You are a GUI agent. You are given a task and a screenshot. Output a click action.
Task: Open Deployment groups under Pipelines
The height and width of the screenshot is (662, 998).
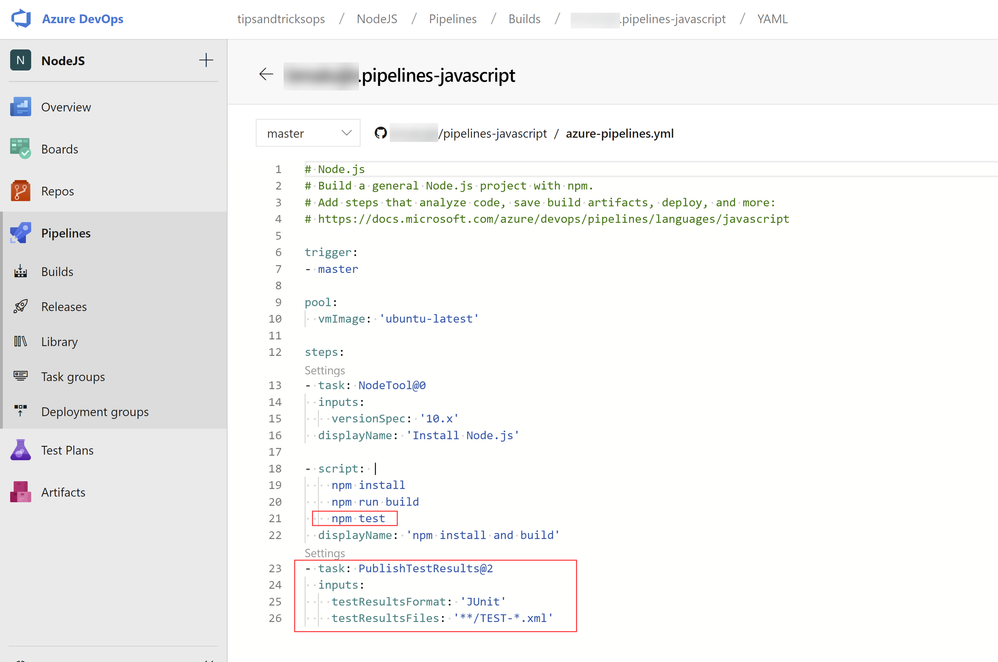(95, 412)
